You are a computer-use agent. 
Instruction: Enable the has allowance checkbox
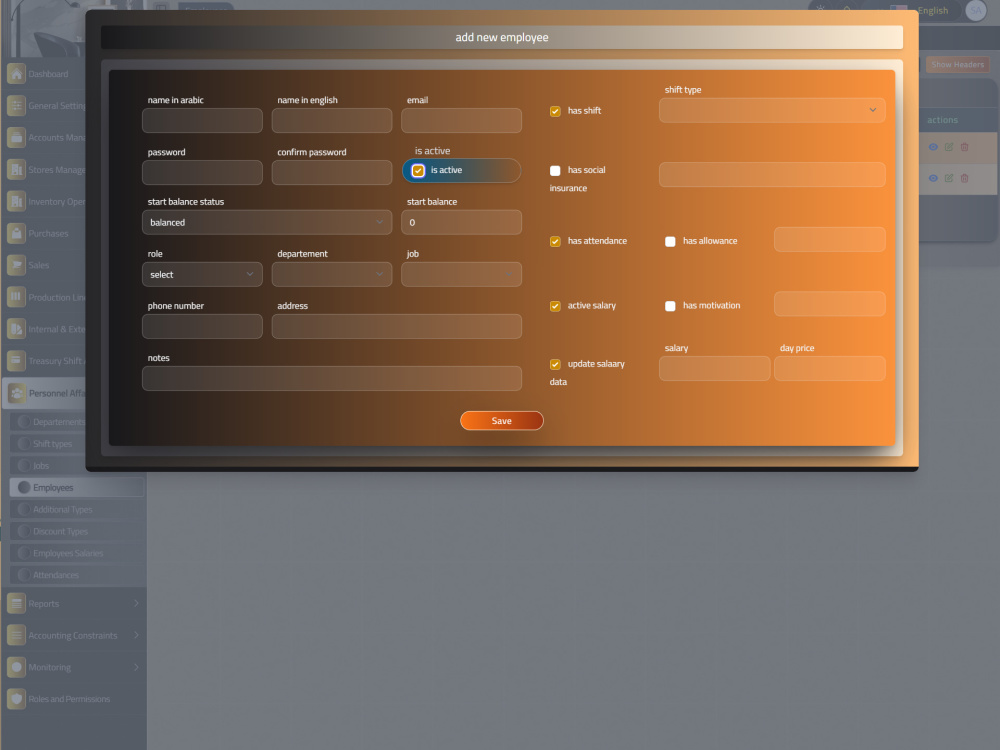point(670,242)
